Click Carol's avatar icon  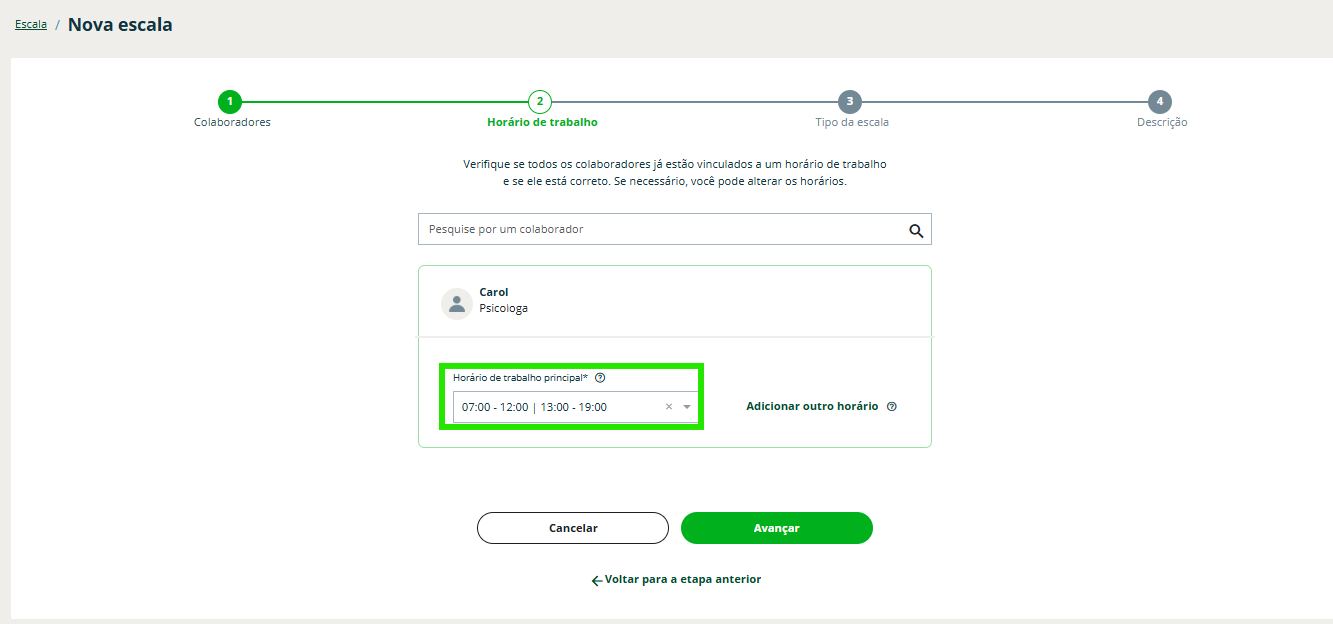click(457, 303)
